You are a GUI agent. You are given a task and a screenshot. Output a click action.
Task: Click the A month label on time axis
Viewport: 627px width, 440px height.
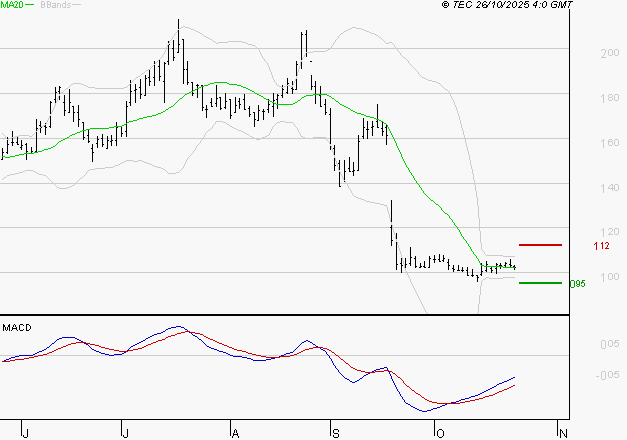pos(236,434)
